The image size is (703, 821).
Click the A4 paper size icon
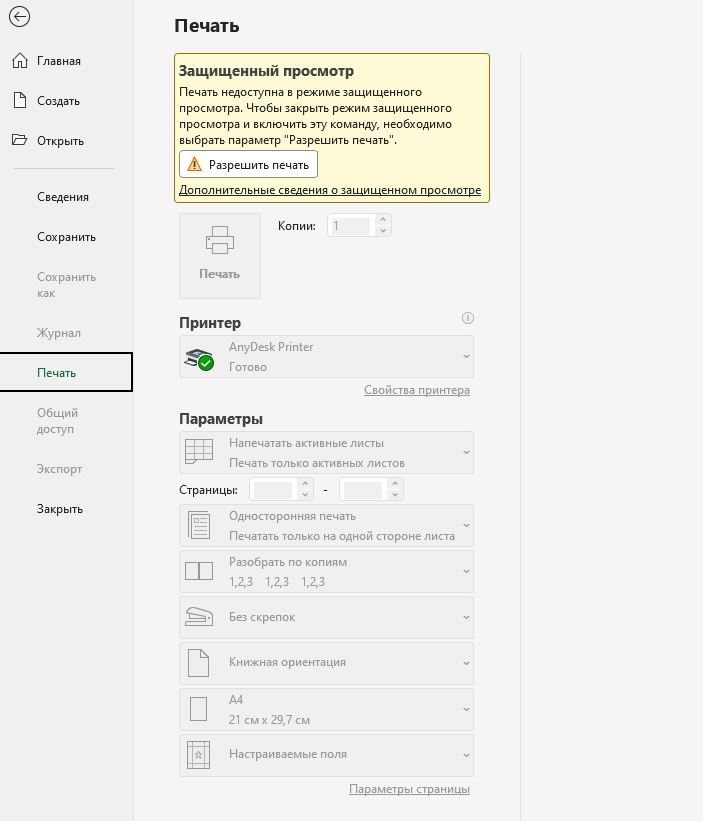(x=199, y=709)
